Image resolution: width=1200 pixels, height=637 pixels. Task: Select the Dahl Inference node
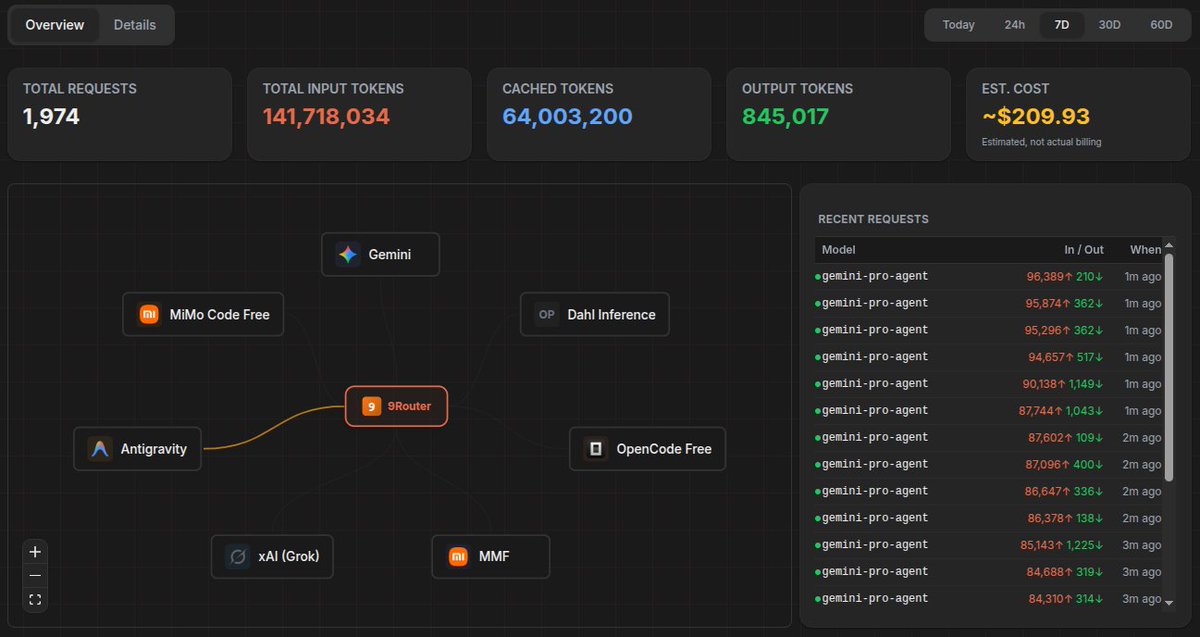pyautogui.click(x=595, y=314)
